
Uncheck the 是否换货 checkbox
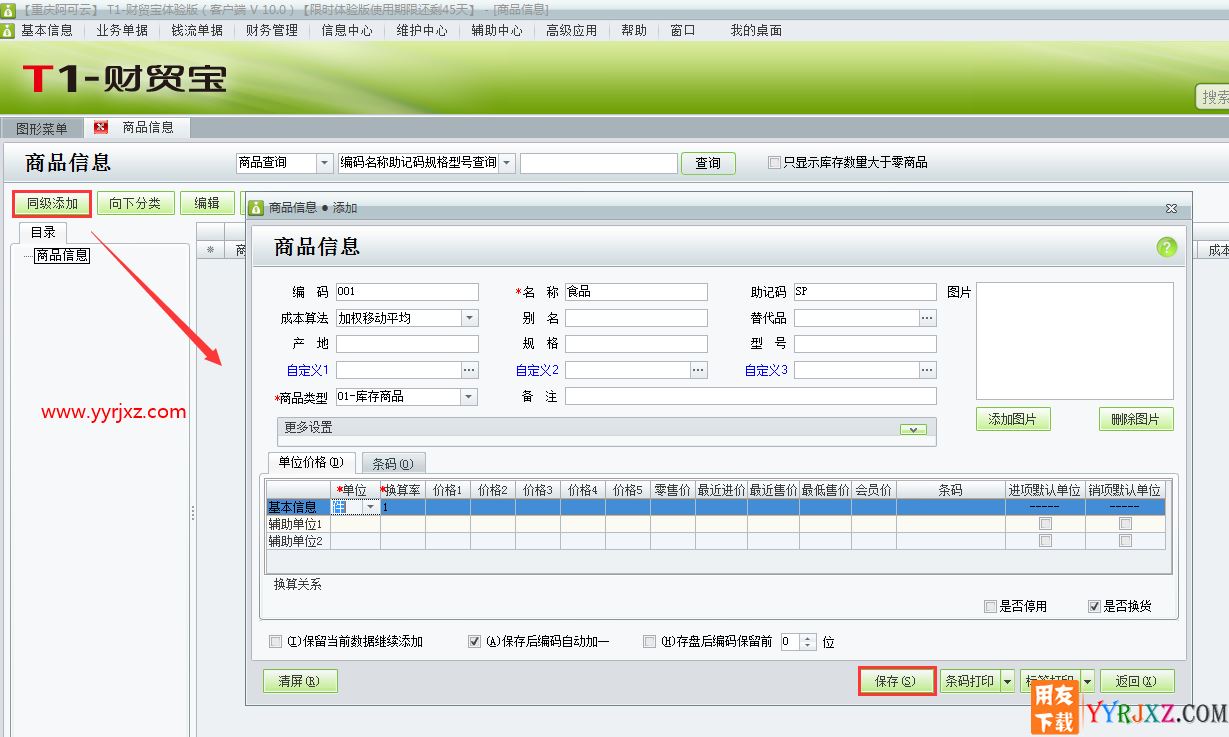click(1094, 606)
